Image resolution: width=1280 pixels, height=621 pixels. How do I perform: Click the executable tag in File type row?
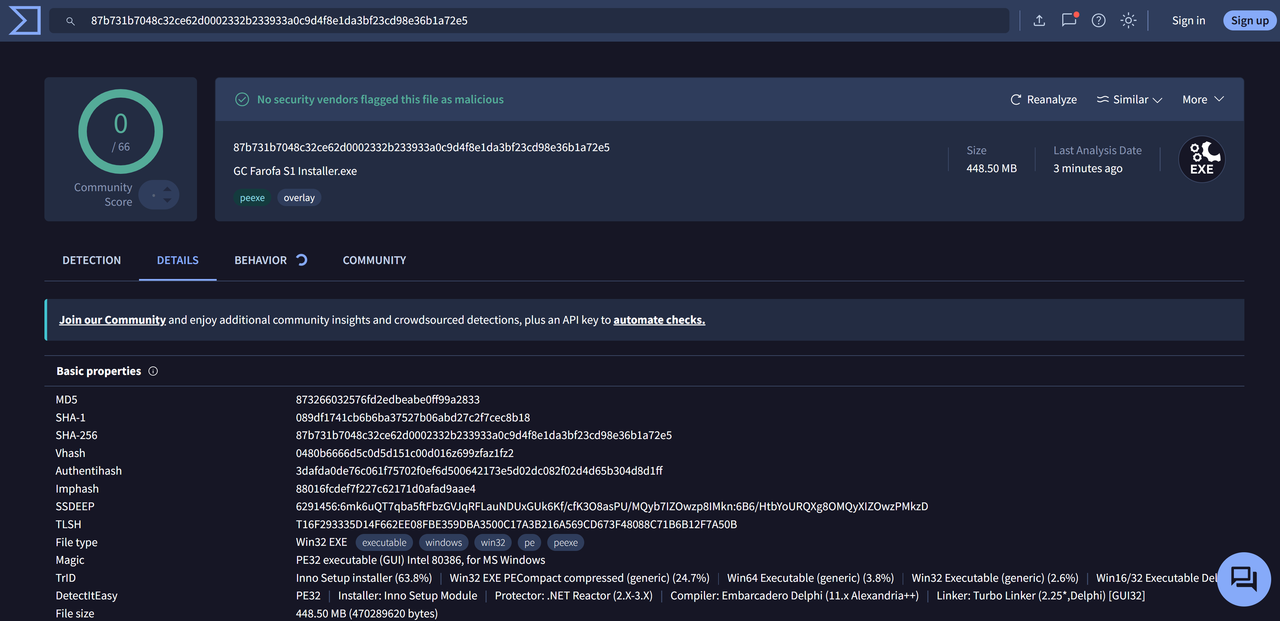pyautogui.click(x=384, y=543)
